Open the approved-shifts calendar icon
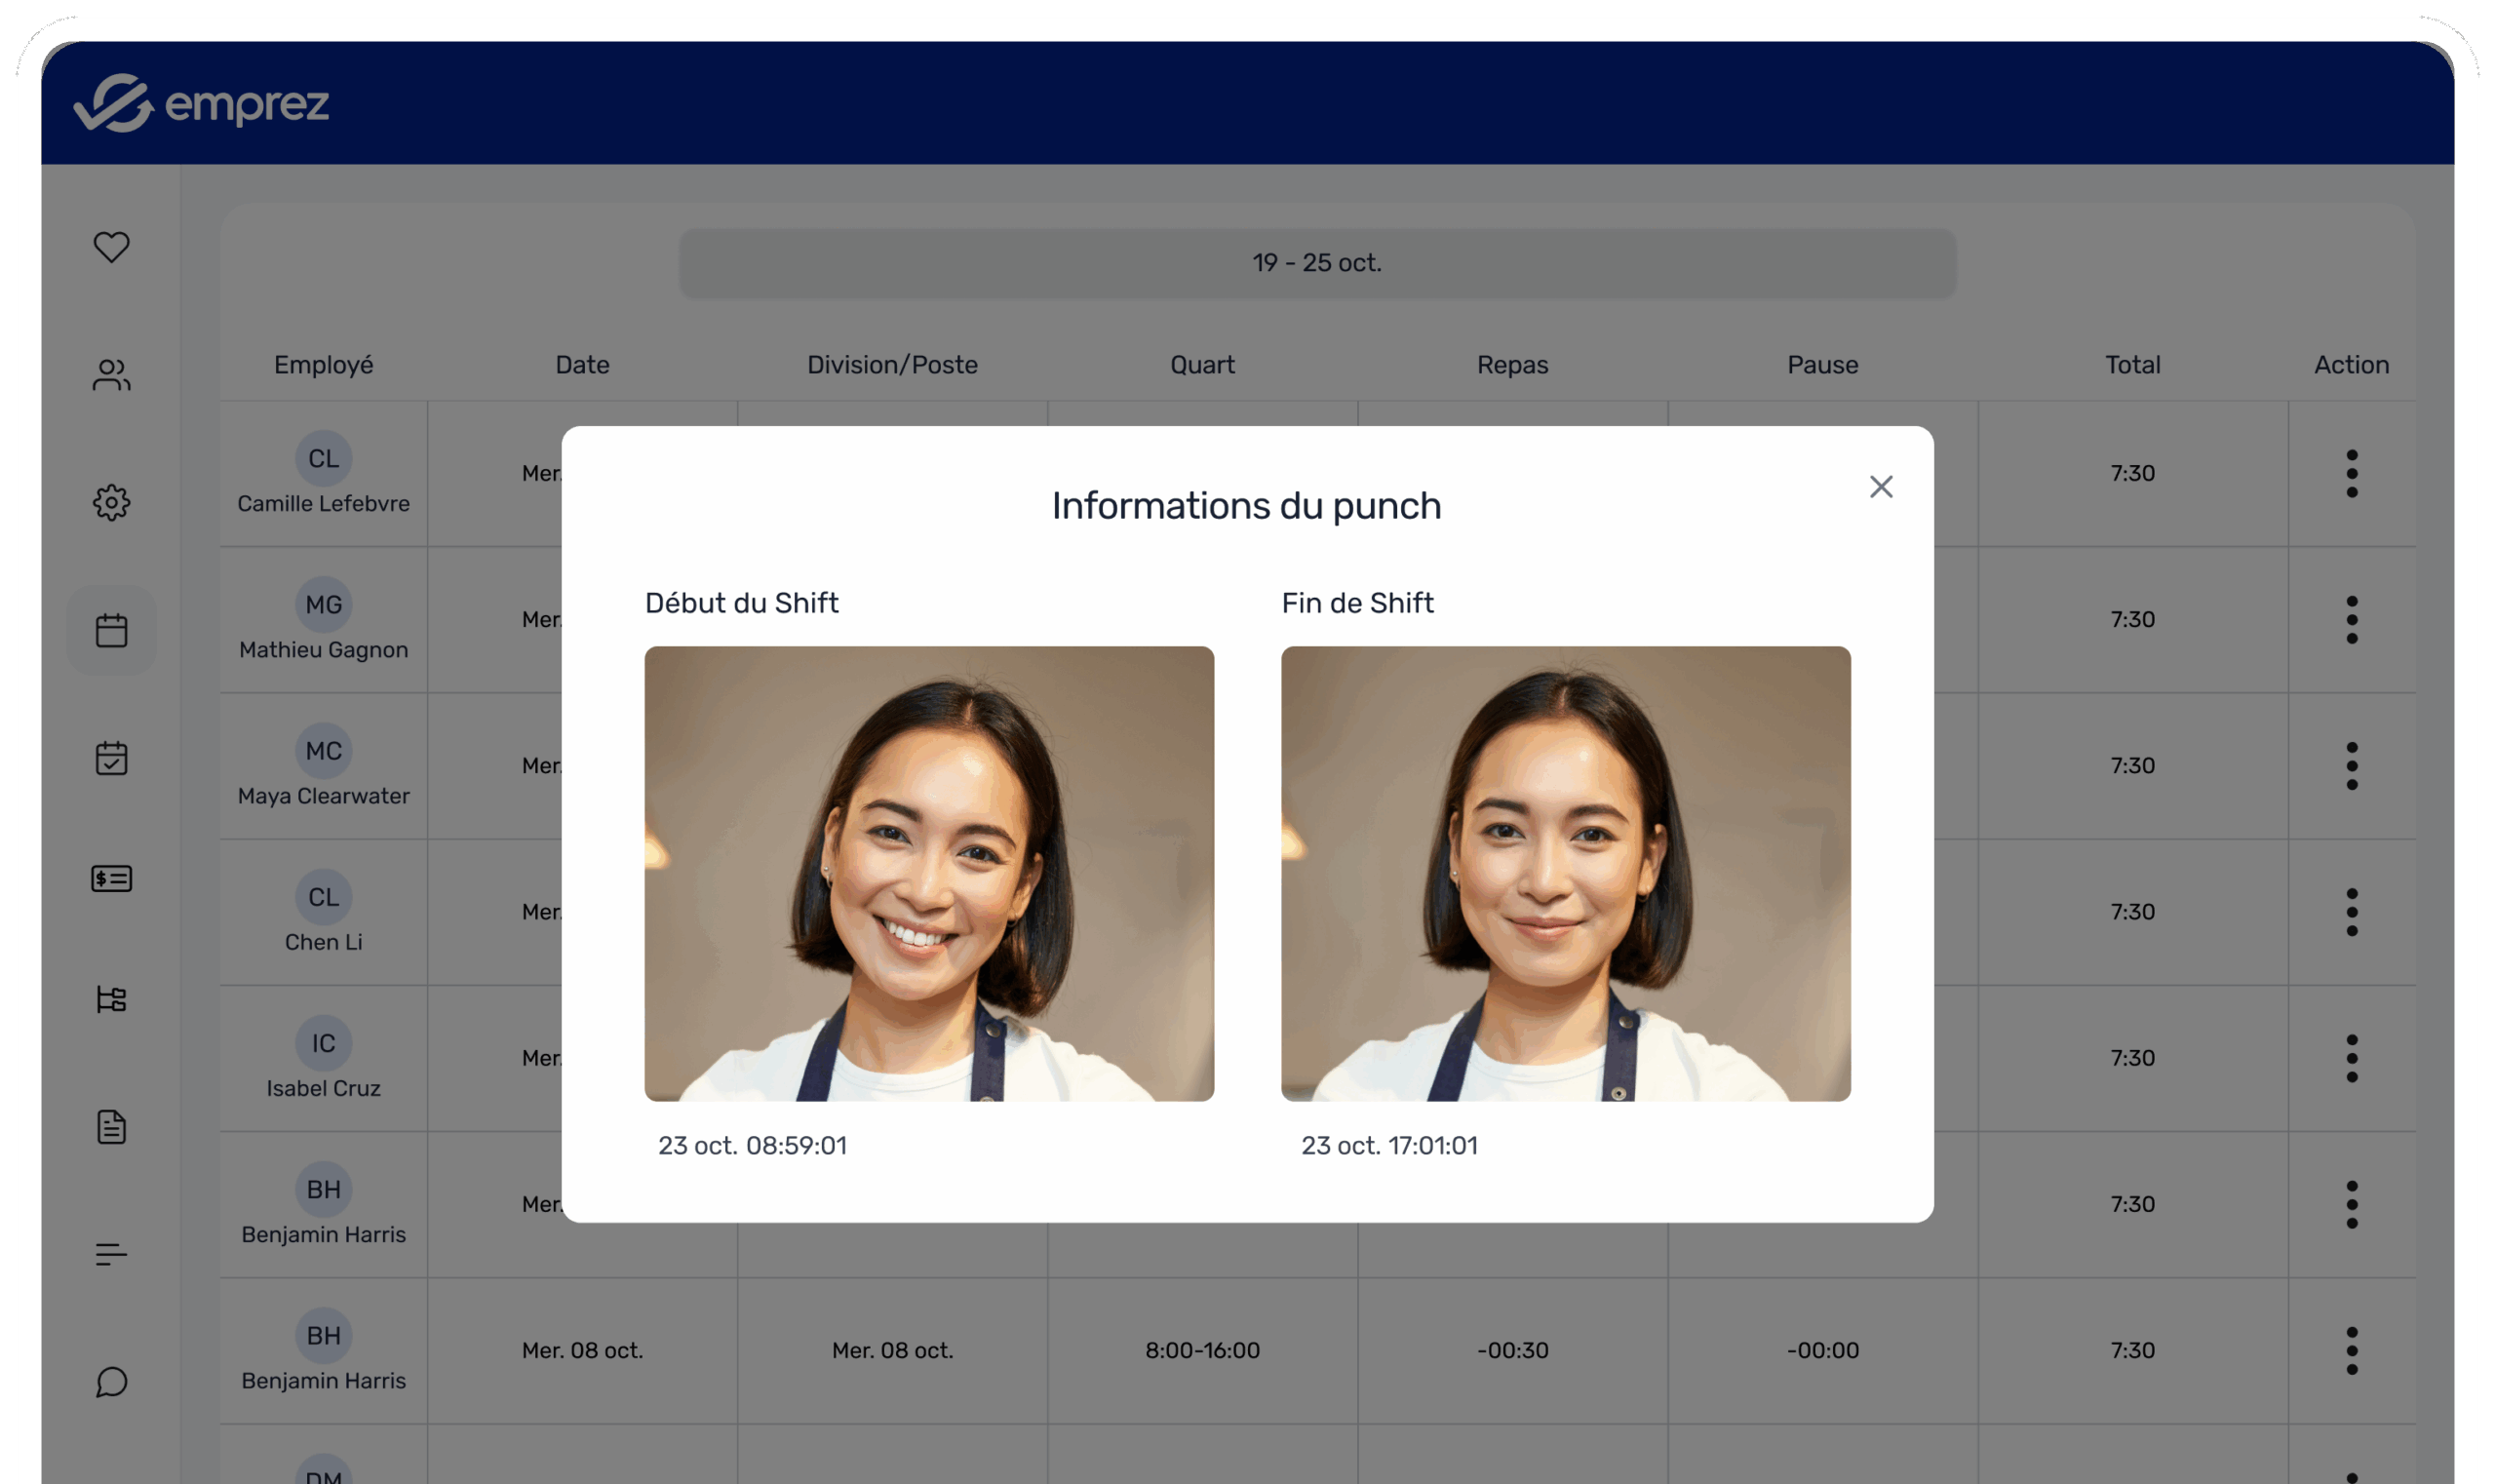2496x1484 pixels. pos(111,758)
